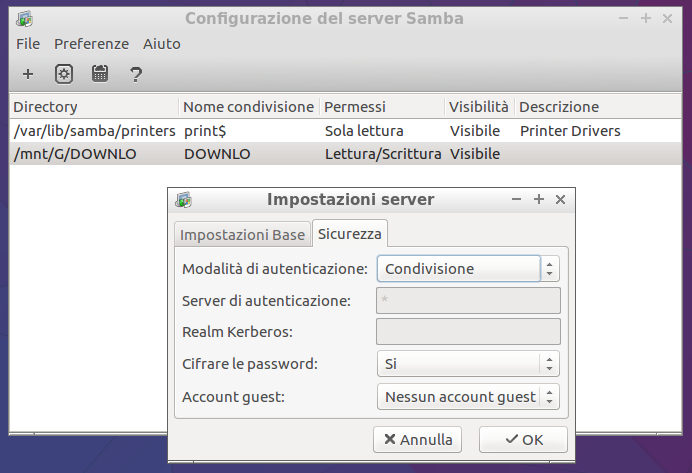This screenshot has height=473, width=692.
Task: Click Samba app icon in main title bar
Action: [x=25, y=19]
